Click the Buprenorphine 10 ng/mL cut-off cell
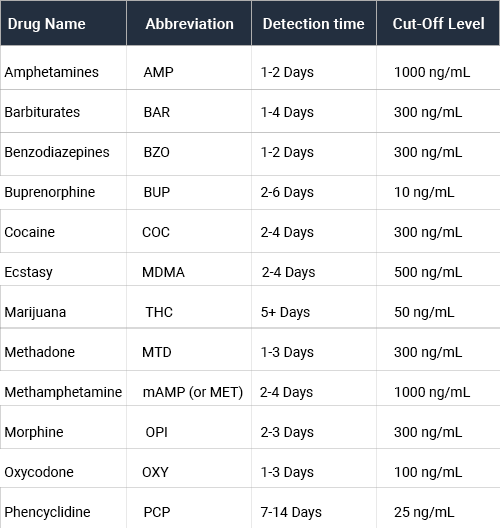 [438, 192]
